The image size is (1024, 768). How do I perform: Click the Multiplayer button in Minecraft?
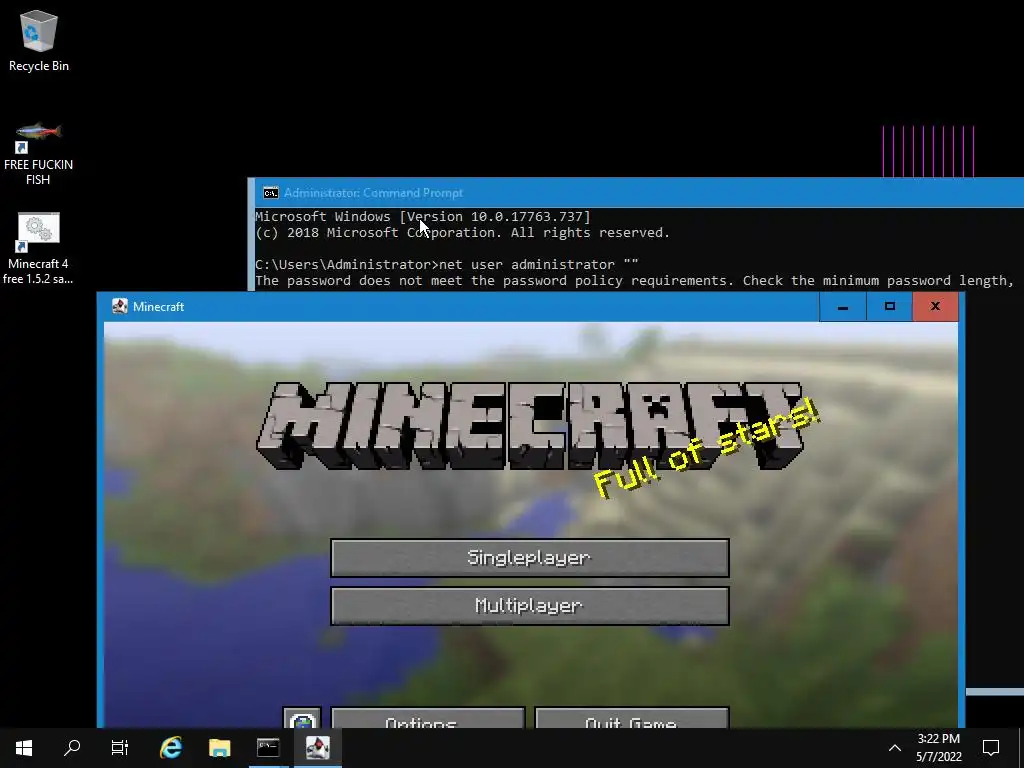click(x=530, y=606)
